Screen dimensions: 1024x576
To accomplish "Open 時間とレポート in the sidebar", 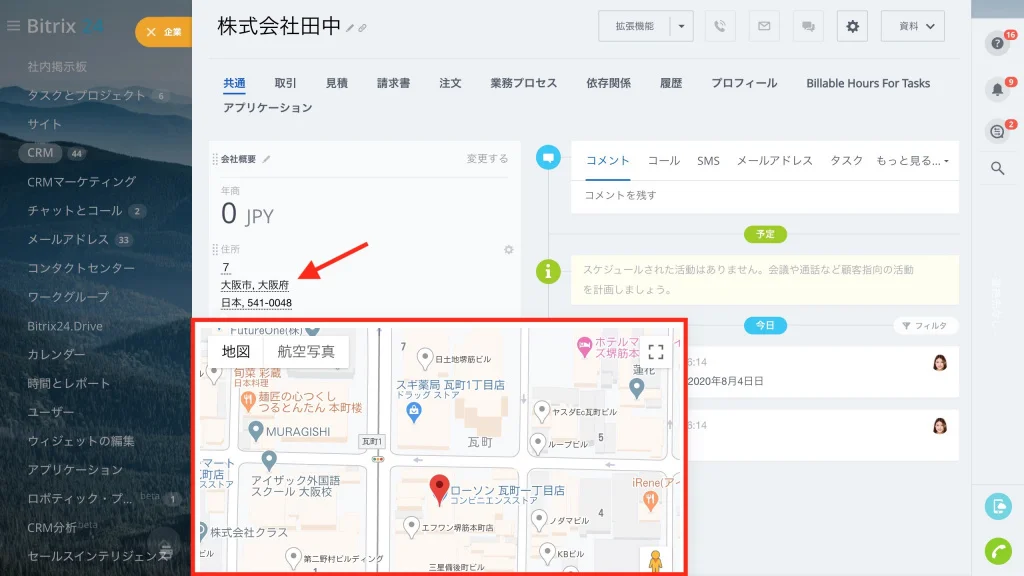I will [x=69, y=383].
